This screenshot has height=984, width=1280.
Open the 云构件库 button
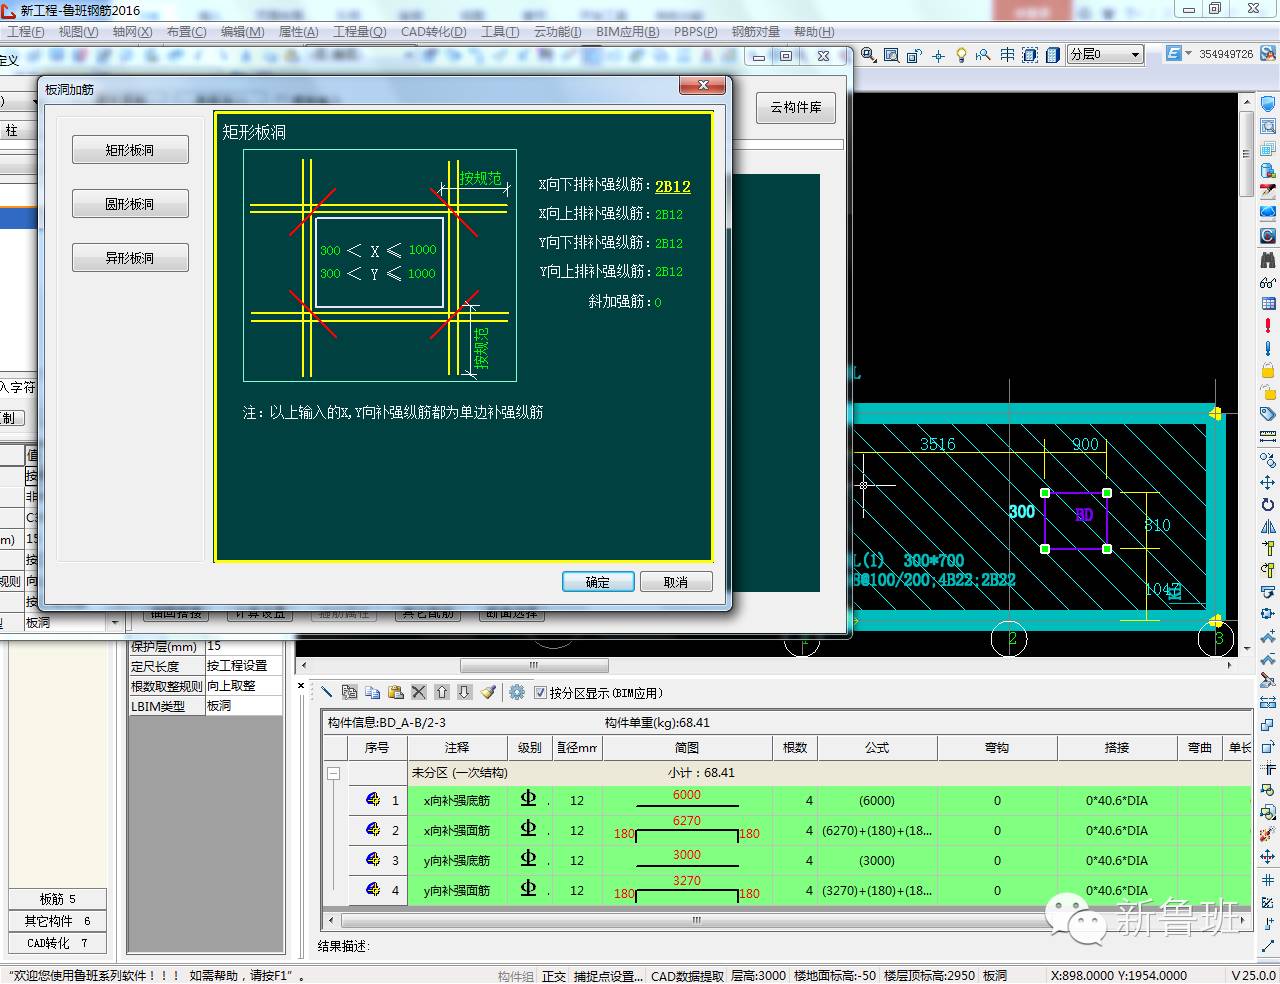[x=795, y=107]
